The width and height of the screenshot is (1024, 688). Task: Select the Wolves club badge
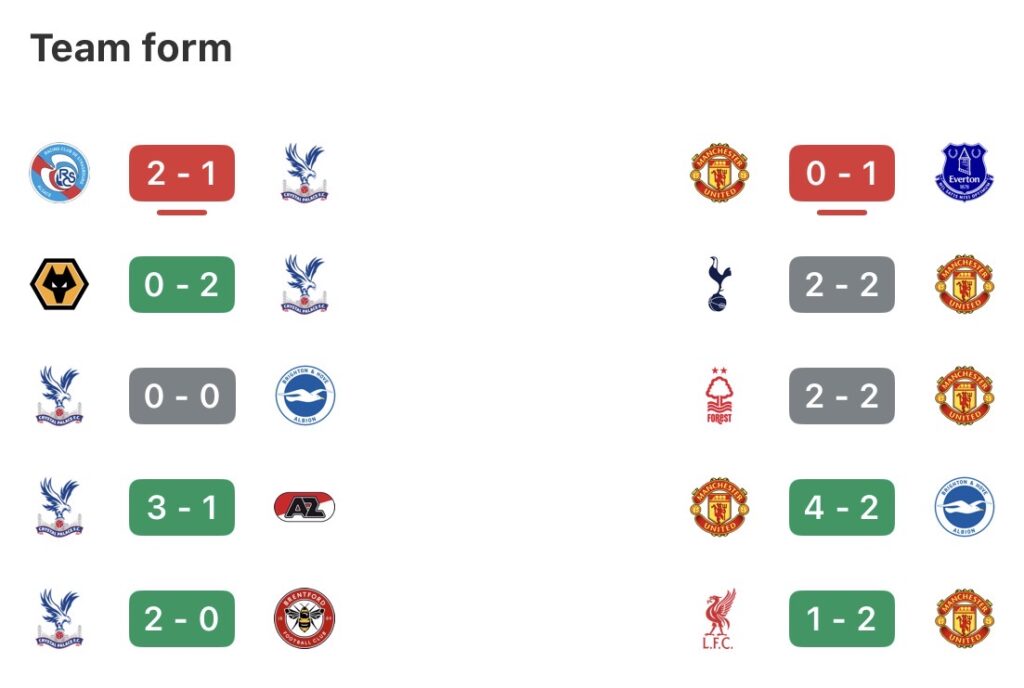tap(60, 284)
